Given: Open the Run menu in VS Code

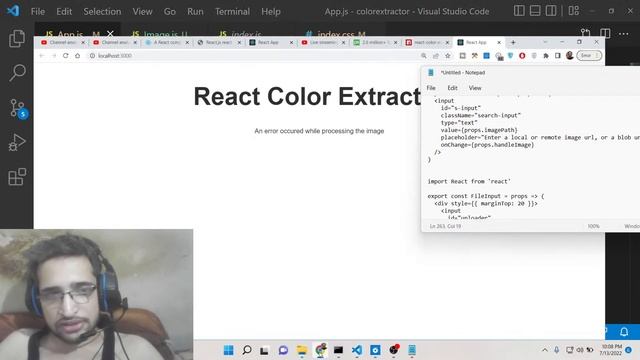Looking at the screenshot, I should point(195,11).
